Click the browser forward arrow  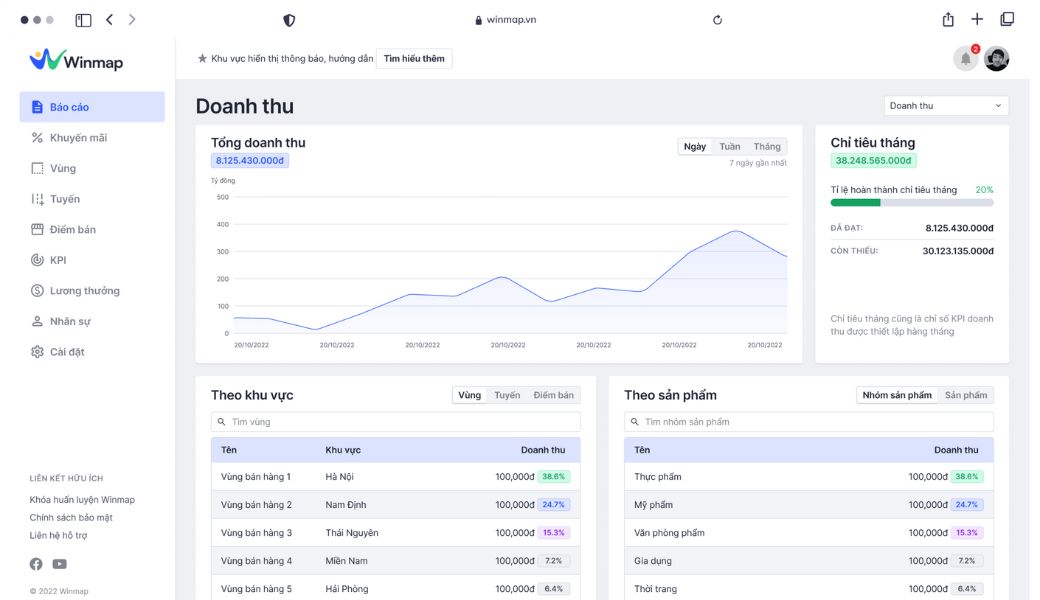(132, 20)
